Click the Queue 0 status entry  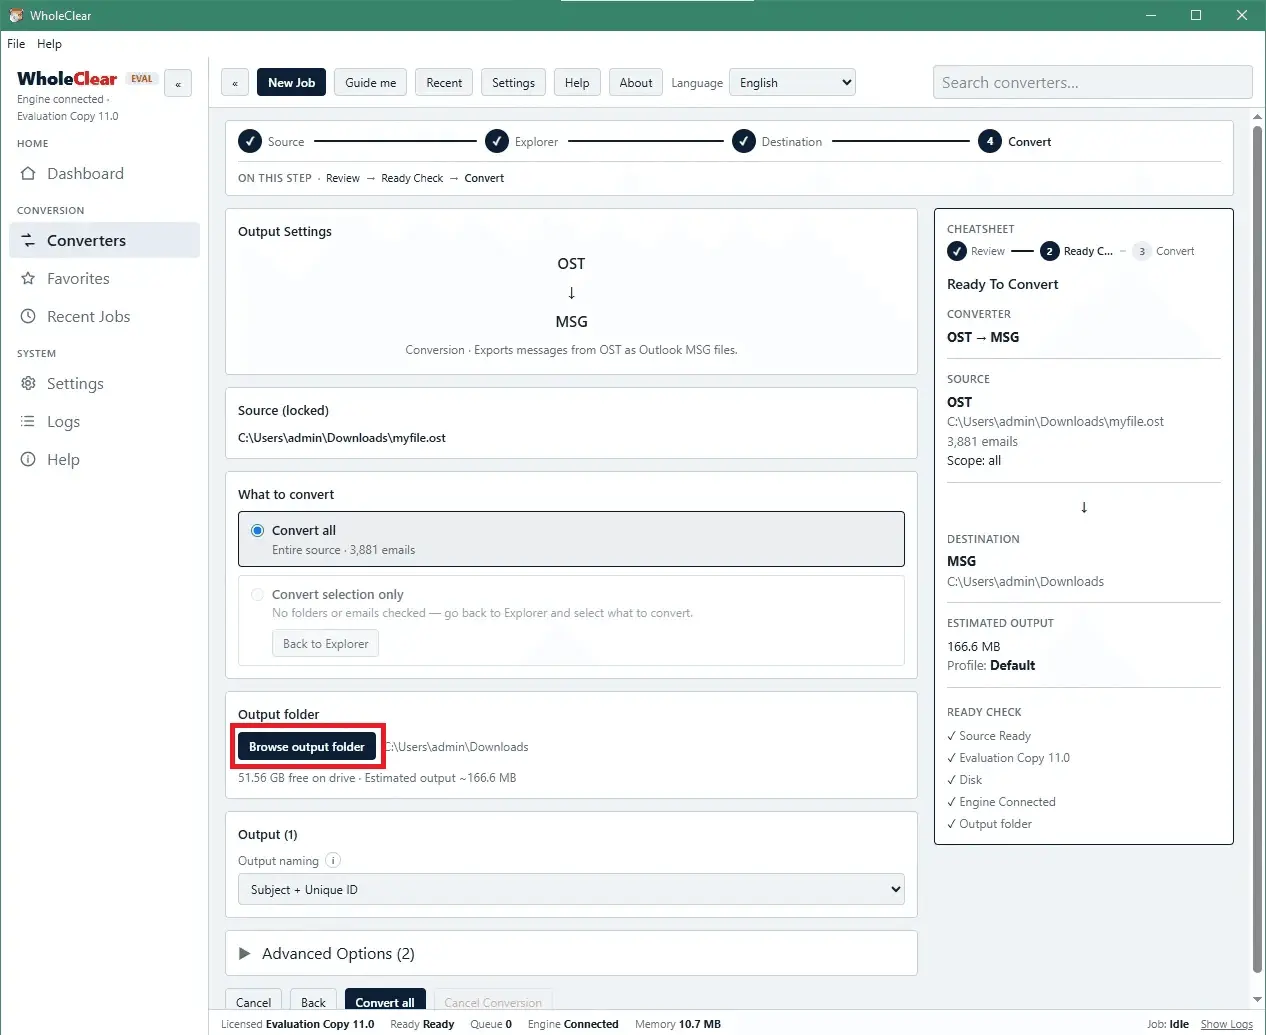click(x=491, y=1024)
